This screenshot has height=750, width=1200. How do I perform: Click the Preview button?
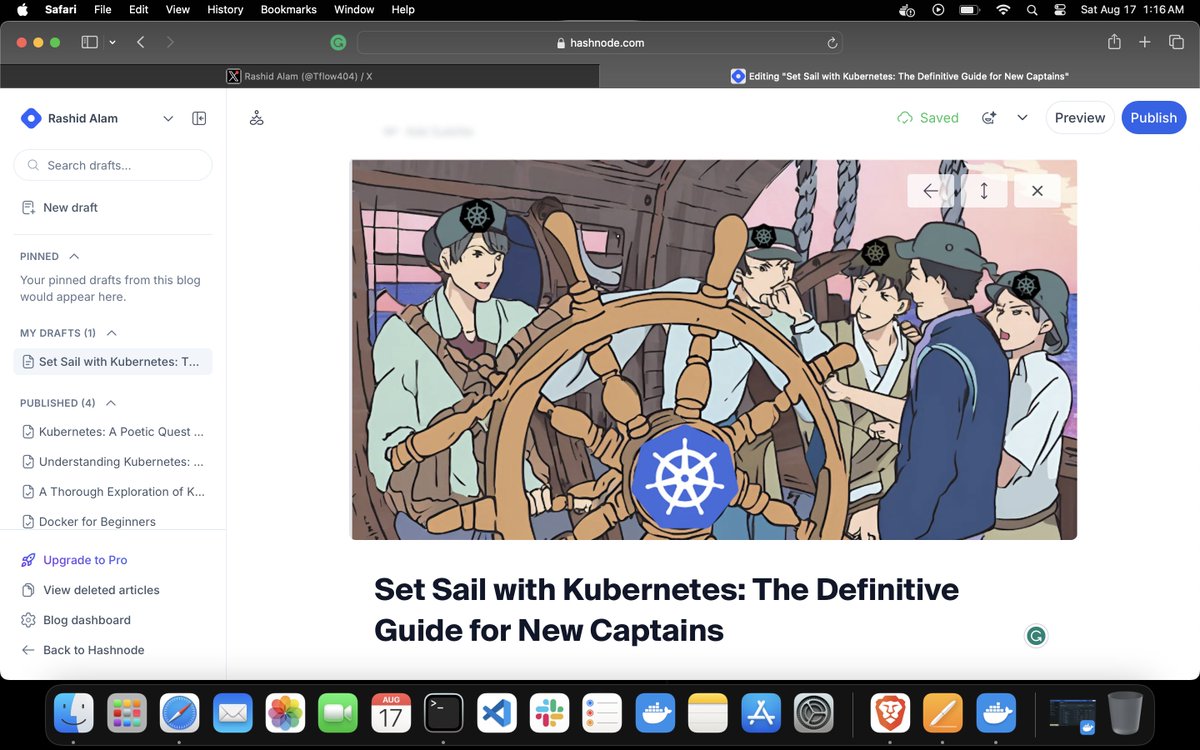pyautogui.click(x=1080, y=118)
